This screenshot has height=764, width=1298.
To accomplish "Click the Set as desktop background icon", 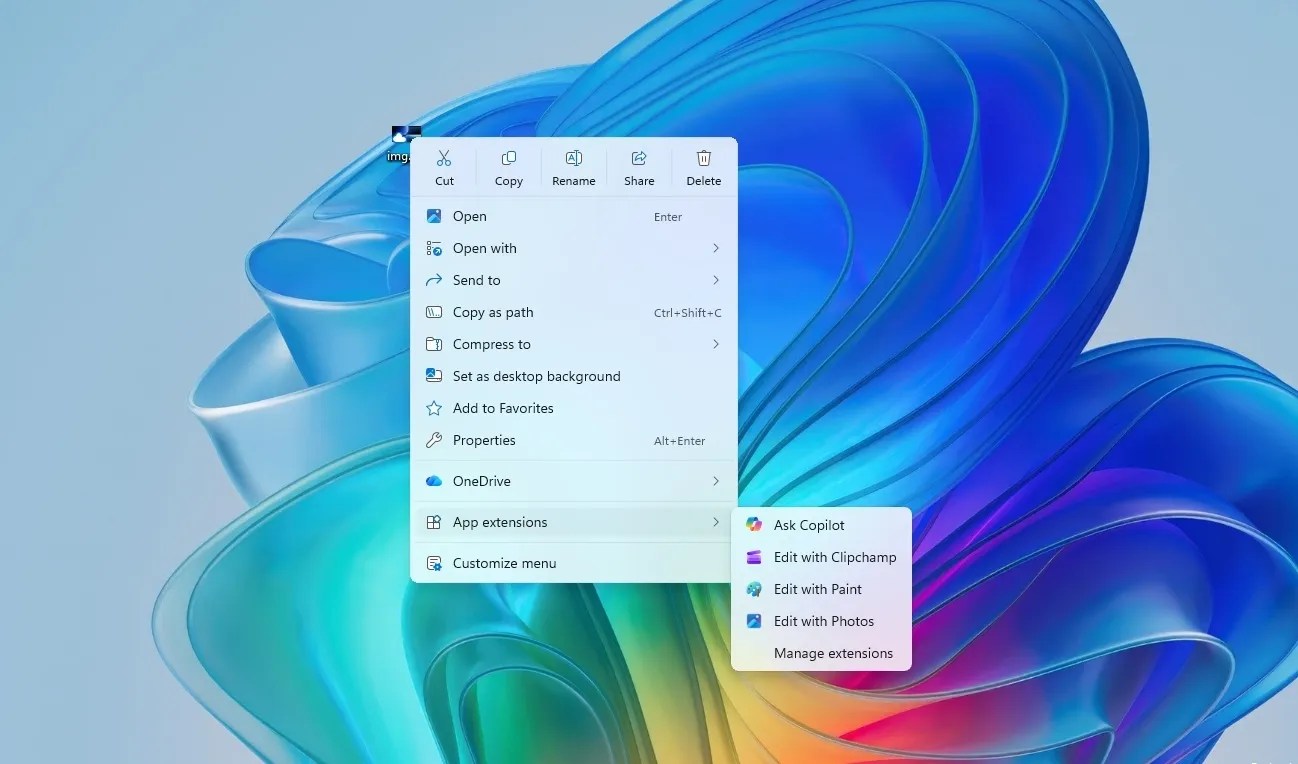I will click(434, 376).
